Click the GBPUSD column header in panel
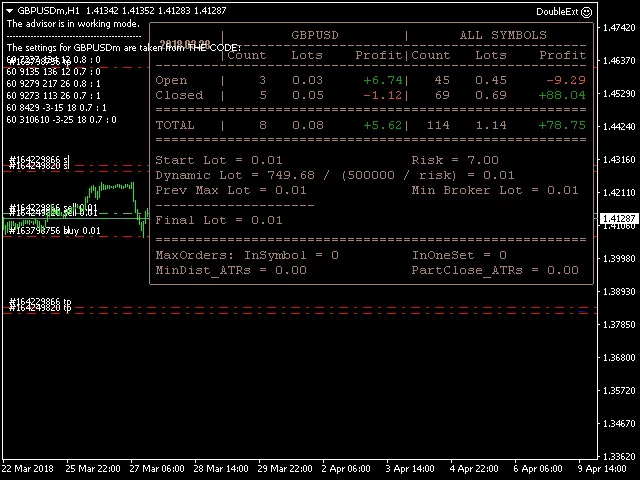Image resolution: width=640 pixels, height=480 pixels. point(314,35)
